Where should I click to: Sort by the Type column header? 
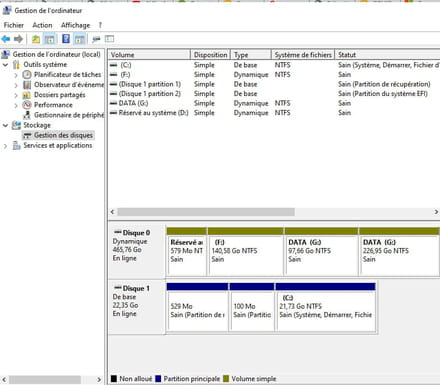click(x=251, y=55)
